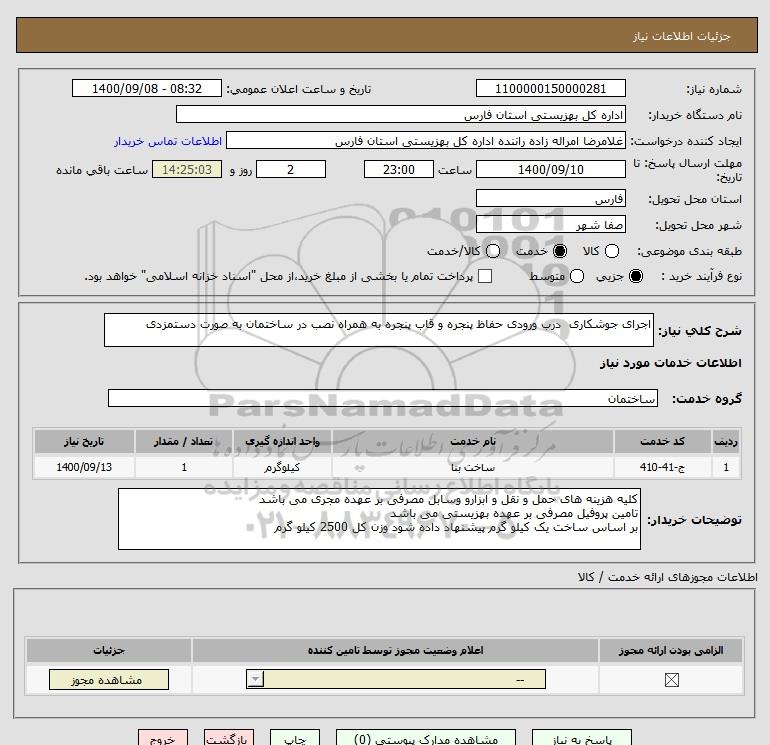Click the ردیف column header
Image resolution: width=770 pixels, height=745 pixels.
pyautogui.click(x=726, y=441)
